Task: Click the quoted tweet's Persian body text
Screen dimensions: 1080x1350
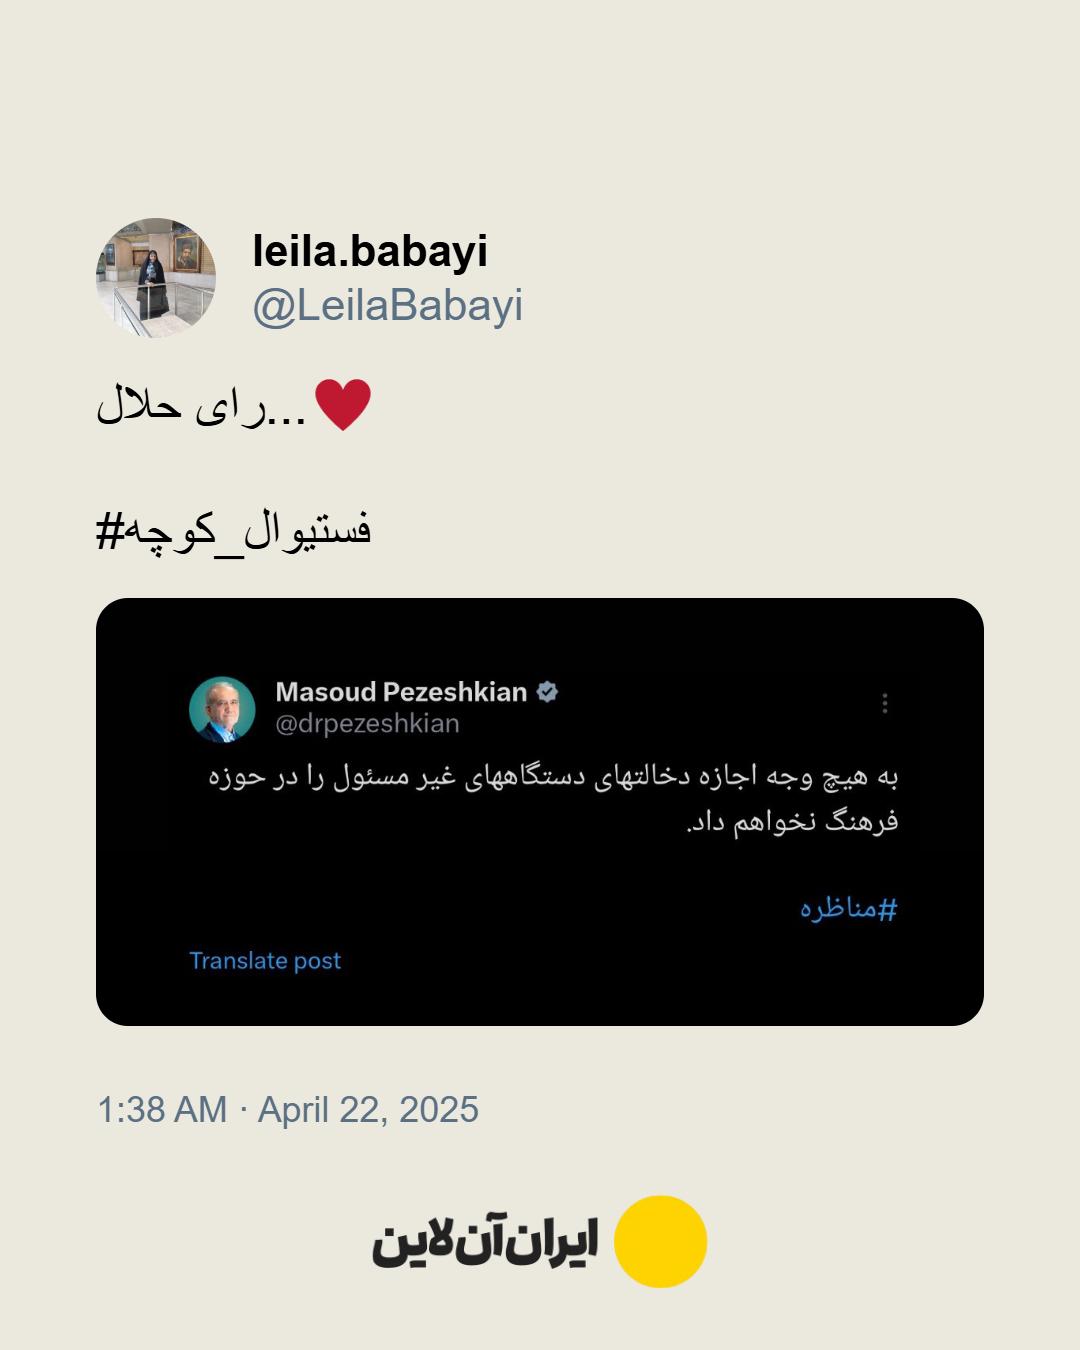Action: pyautogui.click(x=553, y=798)
